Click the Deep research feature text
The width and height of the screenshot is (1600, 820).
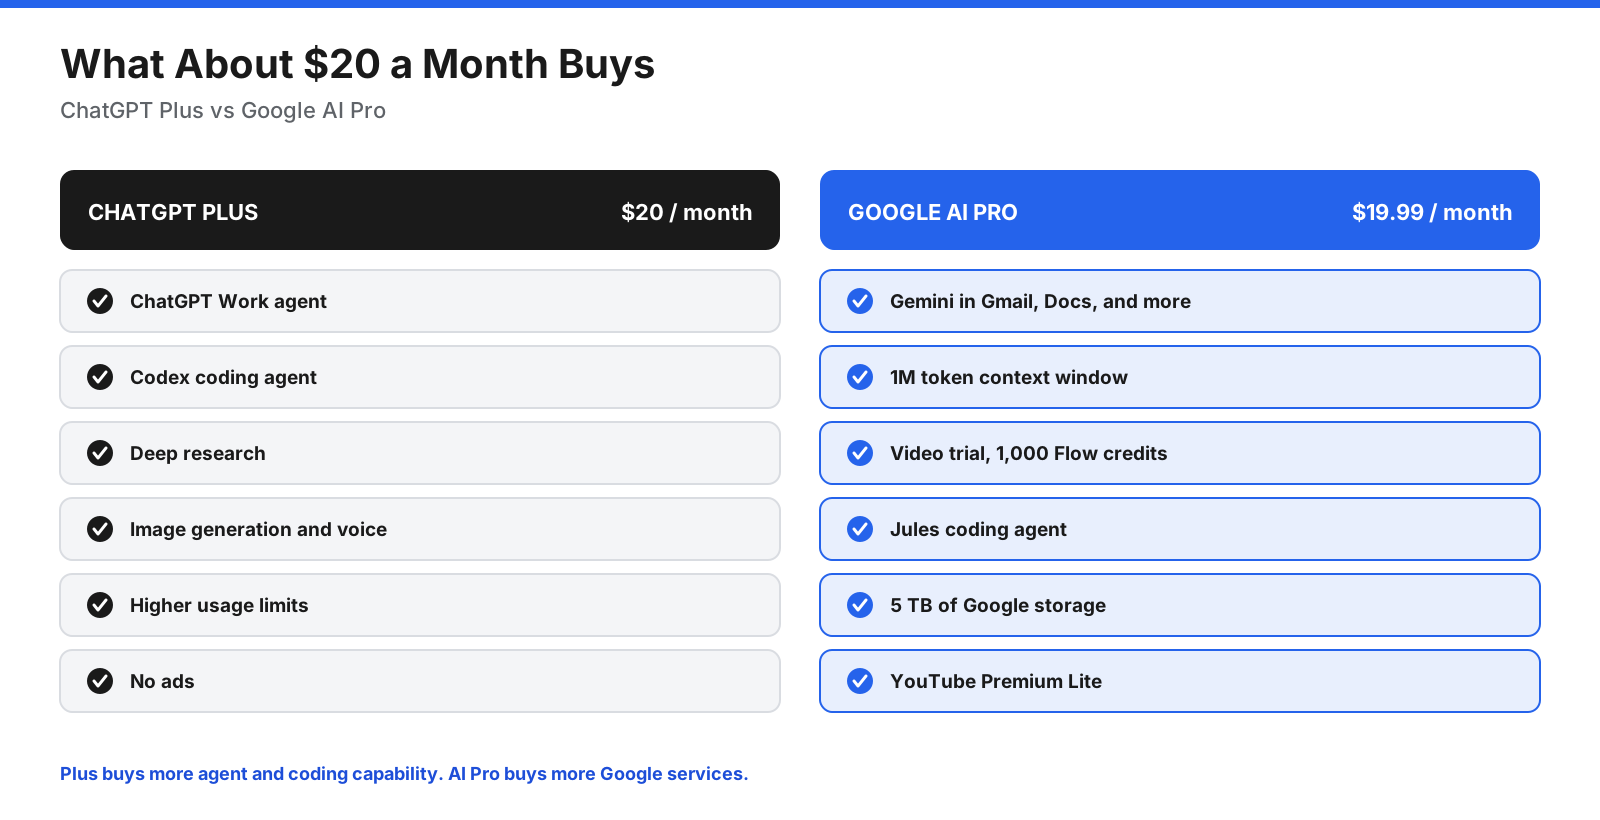point(198,453)
